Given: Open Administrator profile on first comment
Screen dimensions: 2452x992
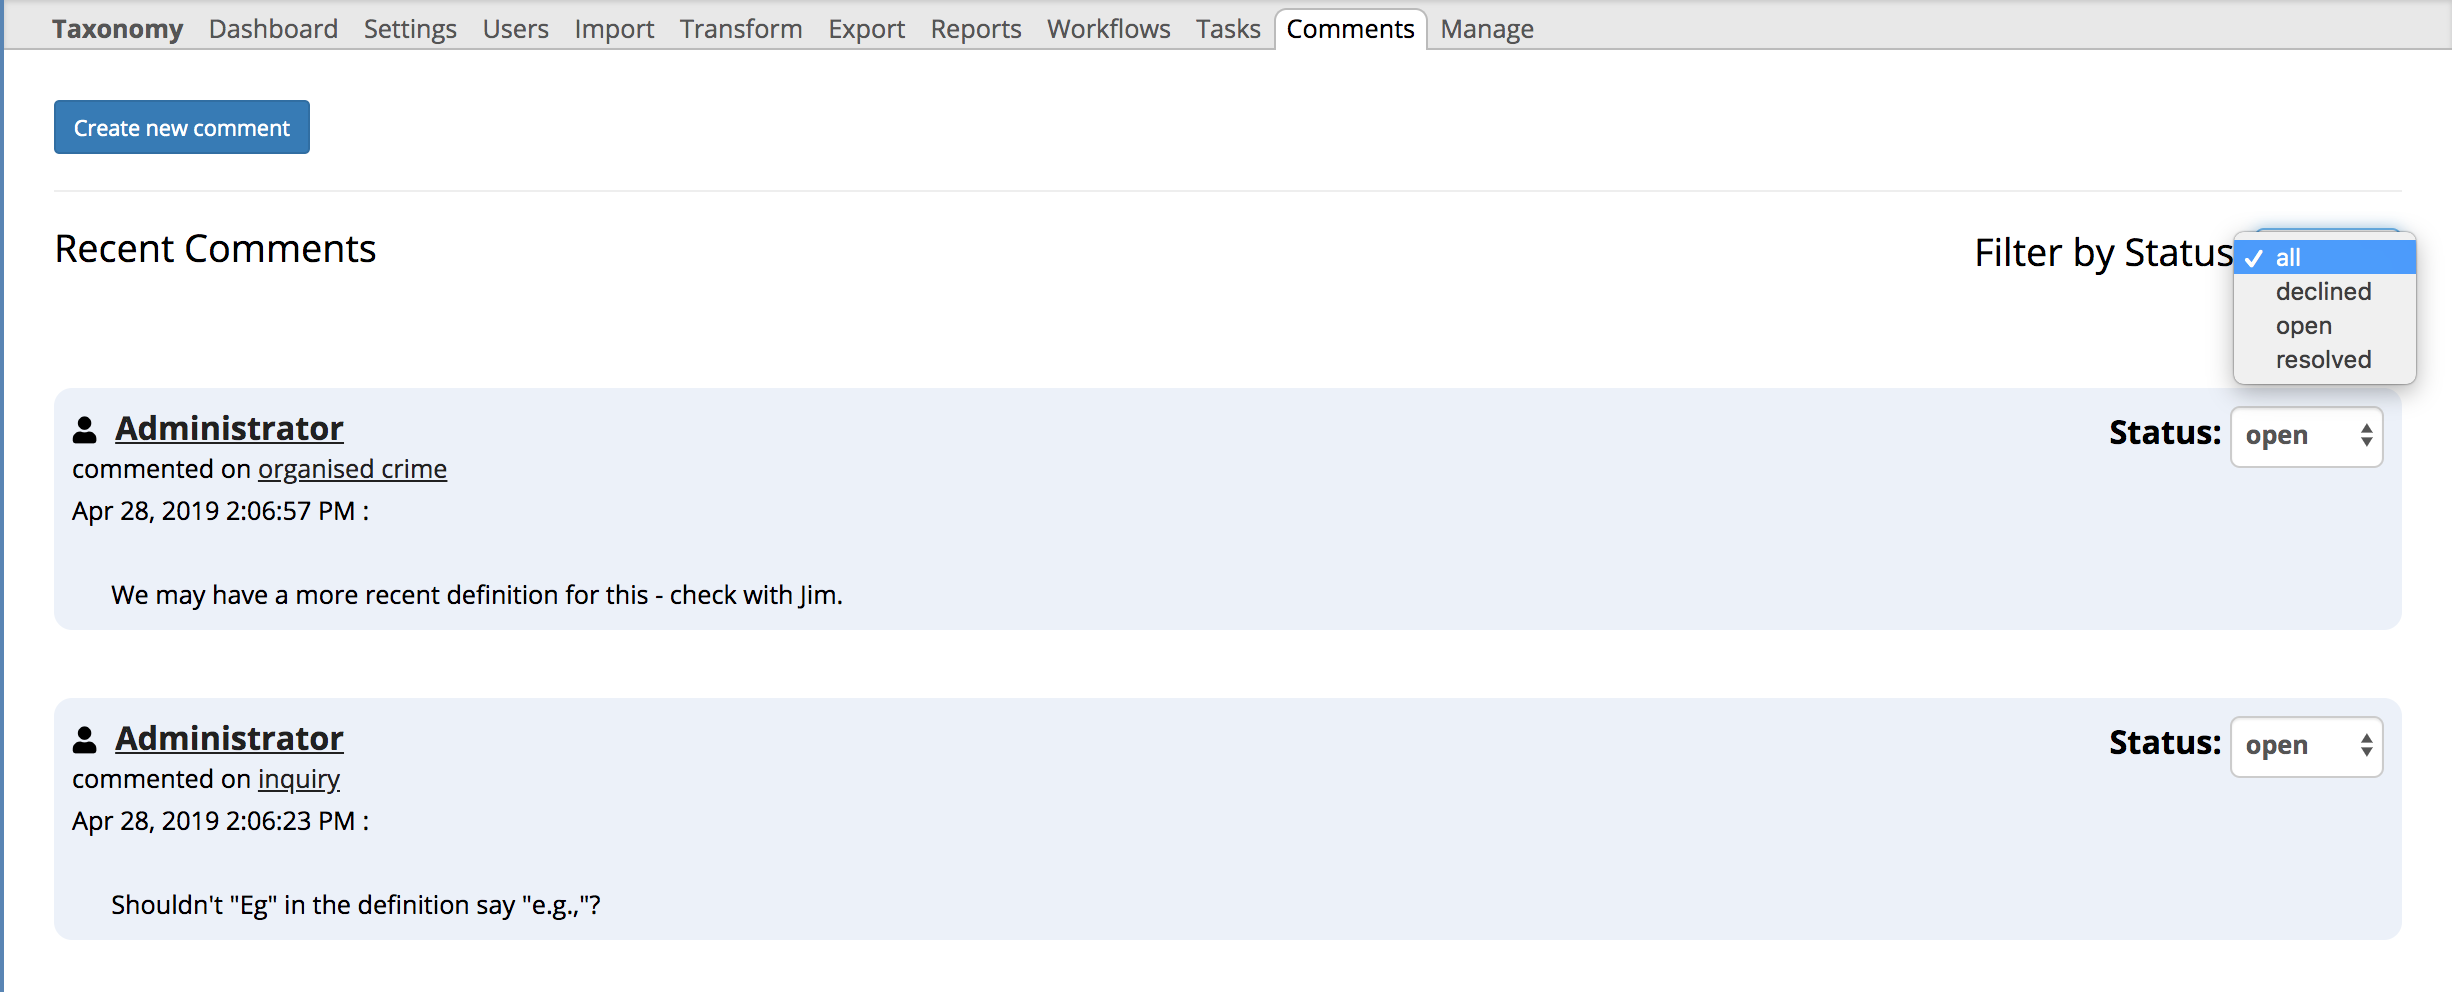Looking at the screenshot, I should 229,428.
